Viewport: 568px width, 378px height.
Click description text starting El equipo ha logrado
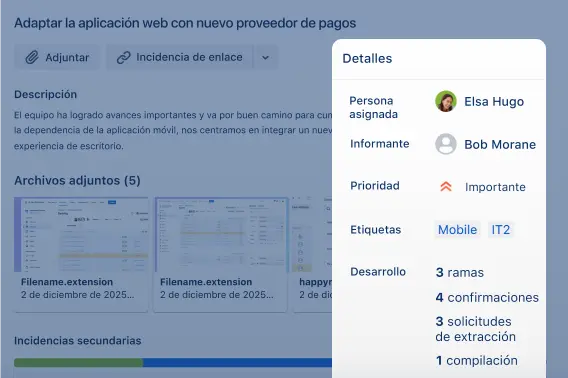(173, 130)
